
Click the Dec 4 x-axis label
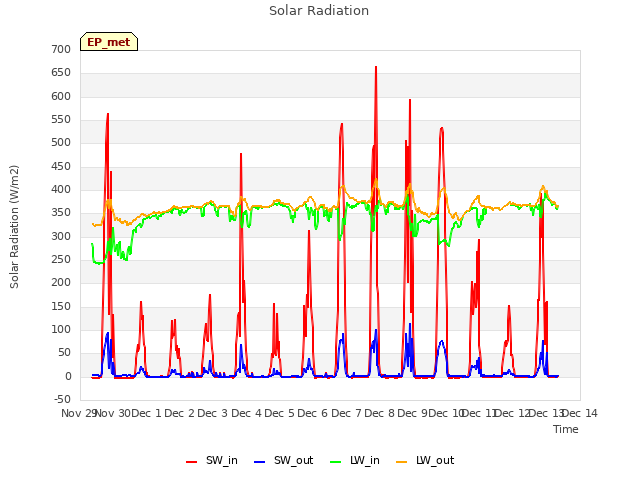(246, 413)
